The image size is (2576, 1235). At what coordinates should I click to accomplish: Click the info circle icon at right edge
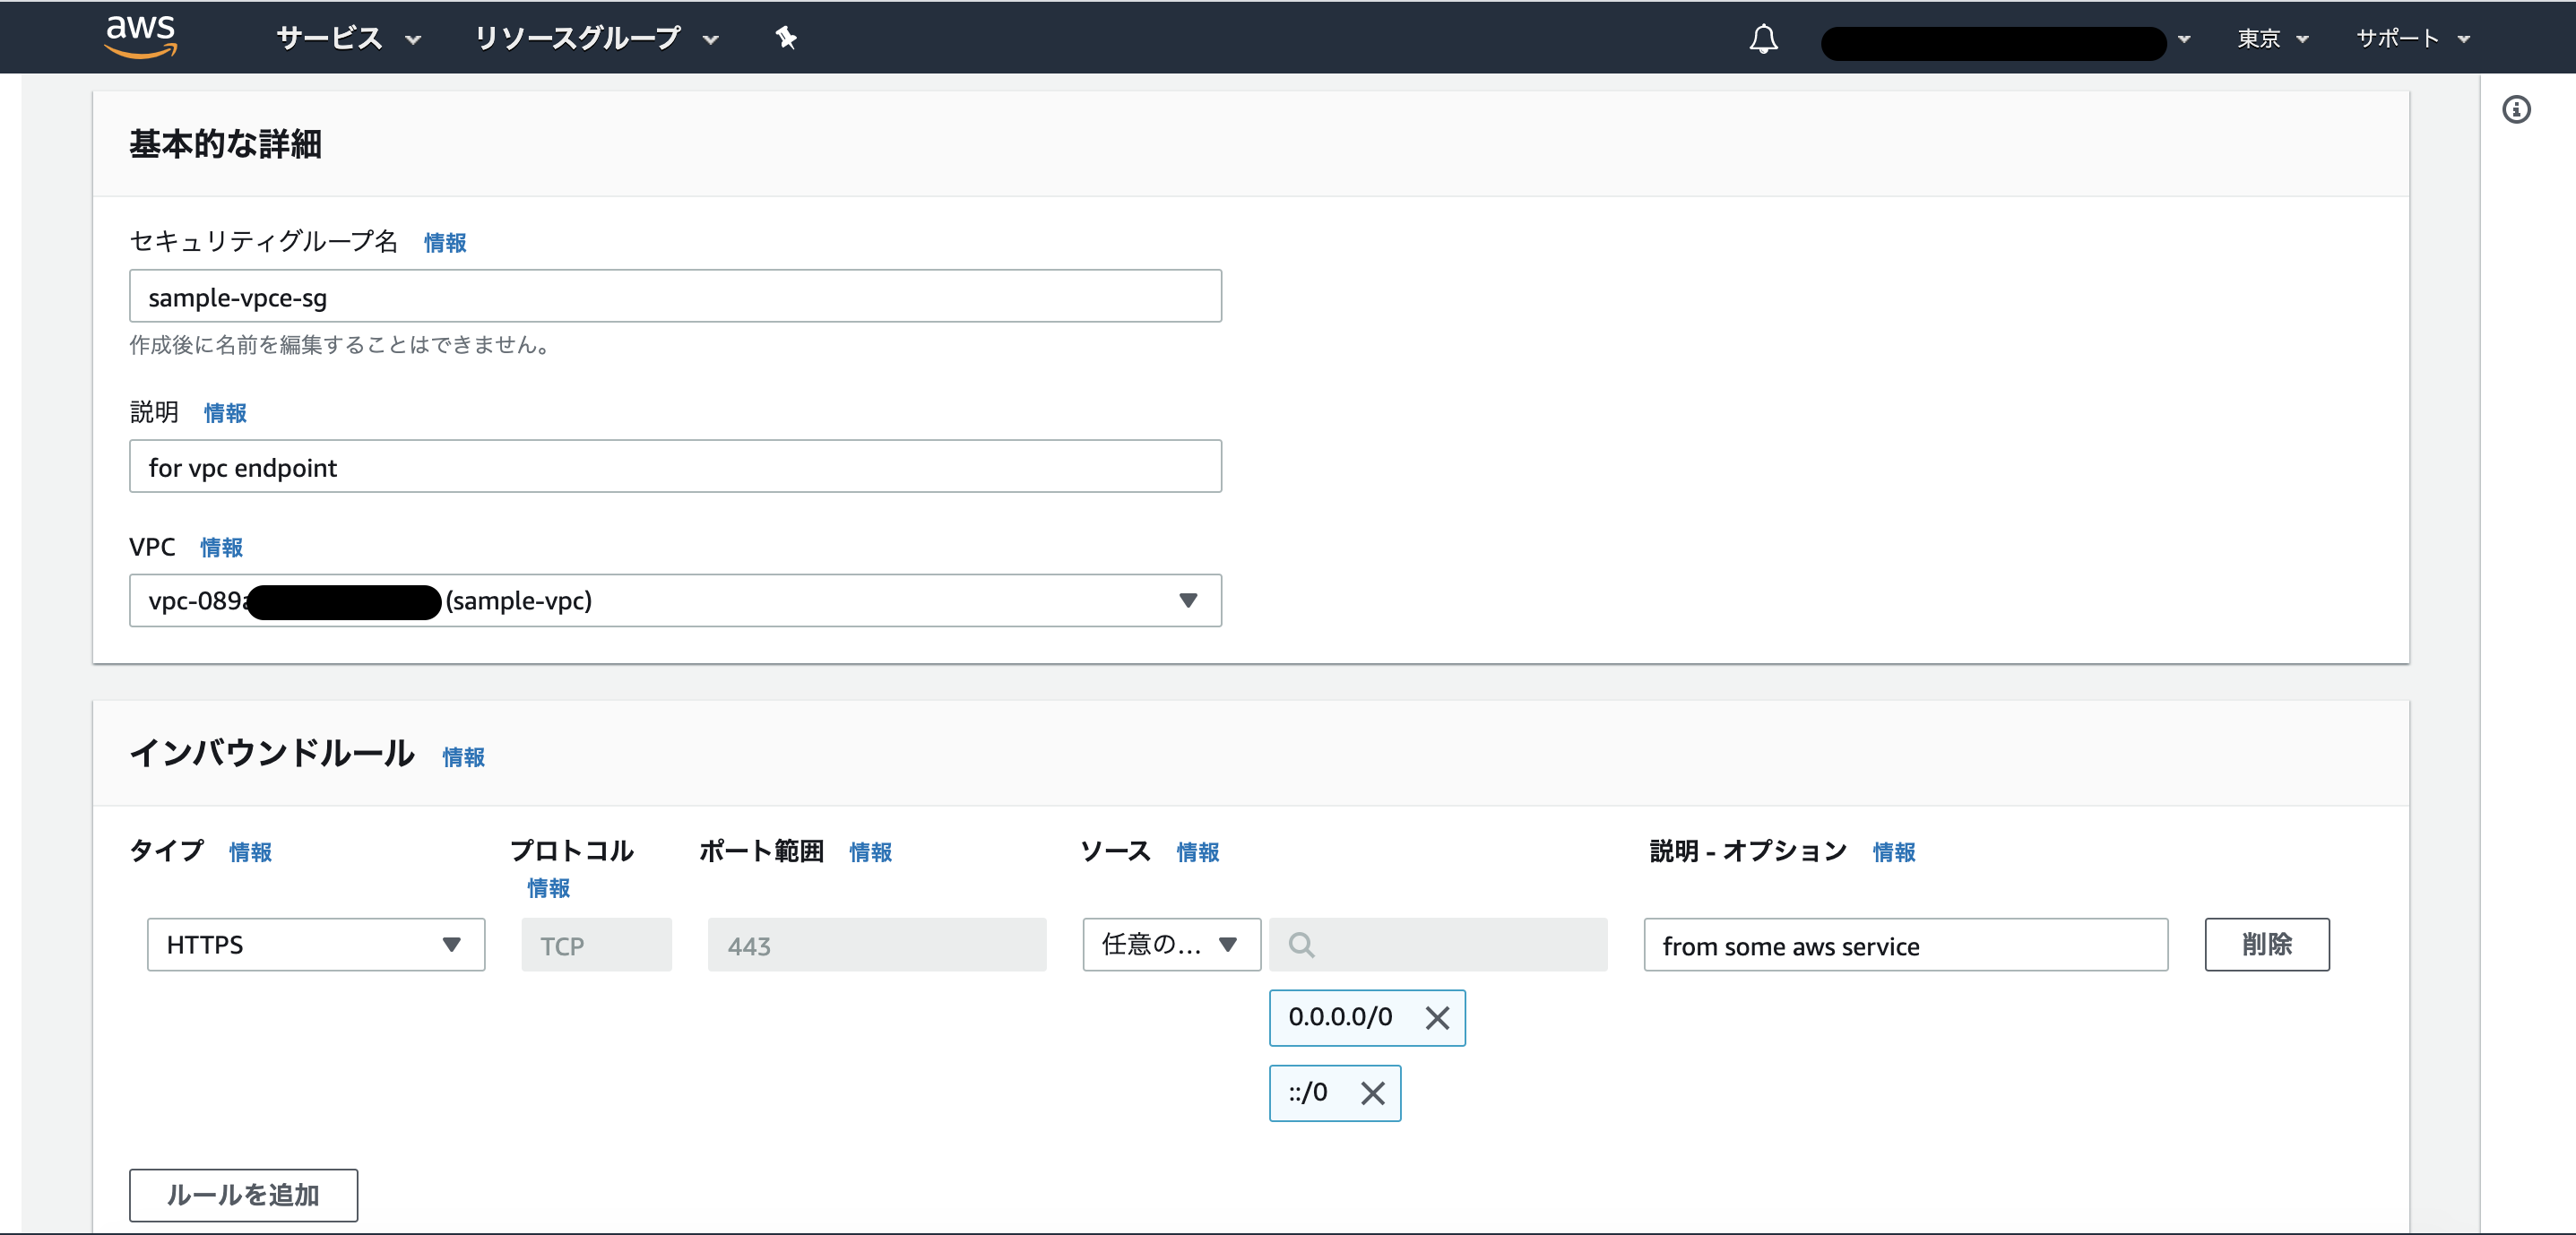click(x=2516, y=109)
